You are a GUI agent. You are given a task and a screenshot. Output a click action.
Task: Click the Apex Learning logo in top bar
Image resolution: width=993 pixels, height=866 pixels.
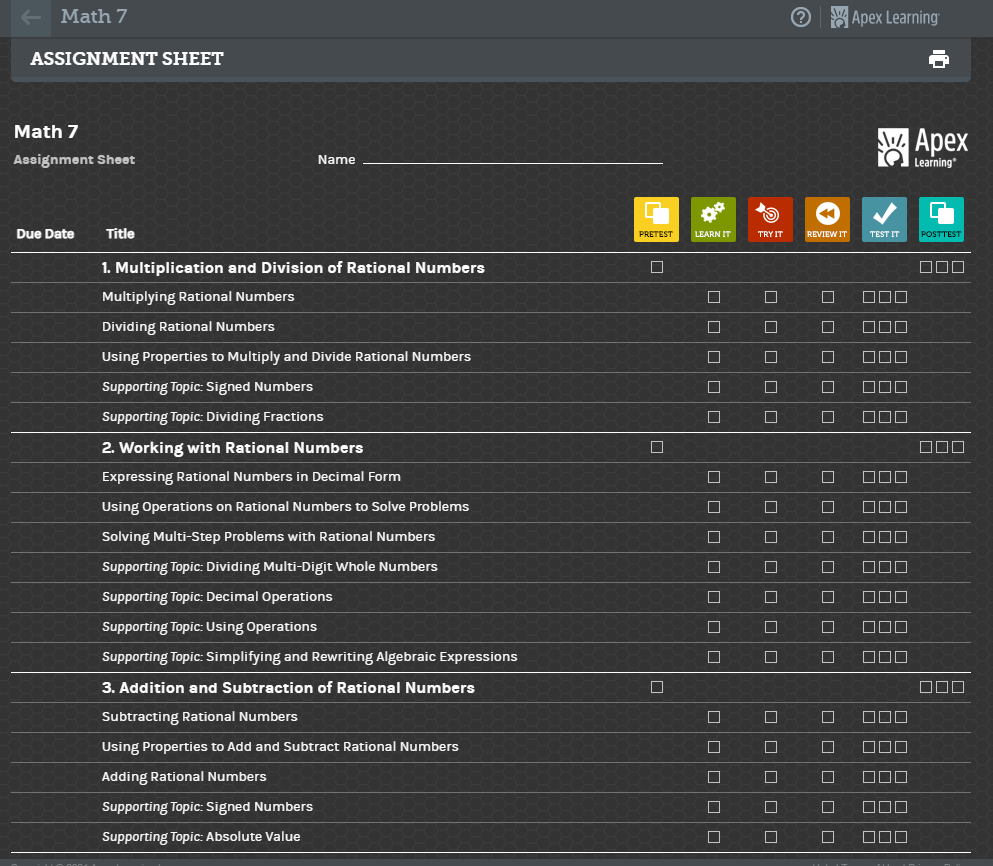[x=885, y=17]
